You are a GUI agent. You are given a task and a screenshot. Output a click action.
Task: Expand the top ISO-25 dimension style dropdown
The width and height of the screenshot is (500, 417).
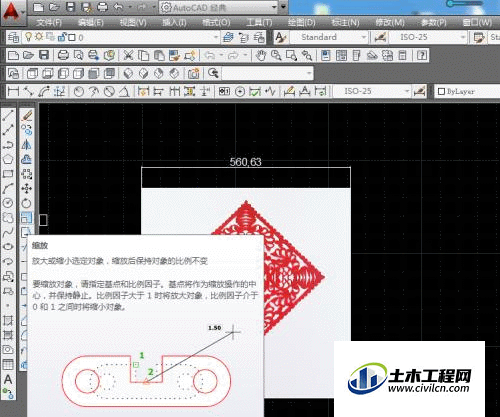463,37
